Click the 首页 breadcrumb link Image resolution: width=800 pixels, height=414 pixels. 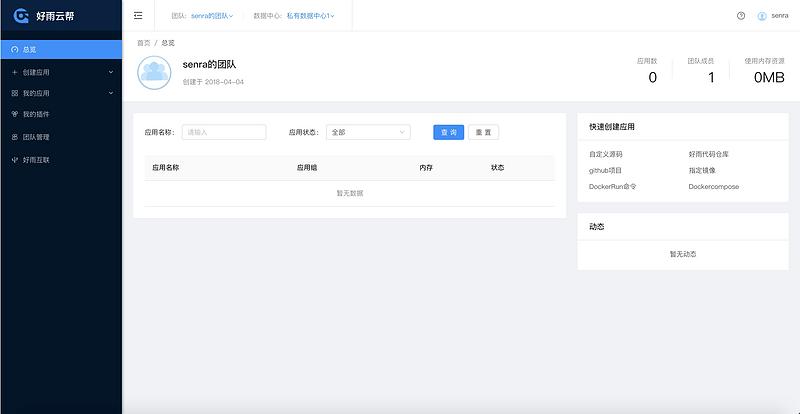144,43
